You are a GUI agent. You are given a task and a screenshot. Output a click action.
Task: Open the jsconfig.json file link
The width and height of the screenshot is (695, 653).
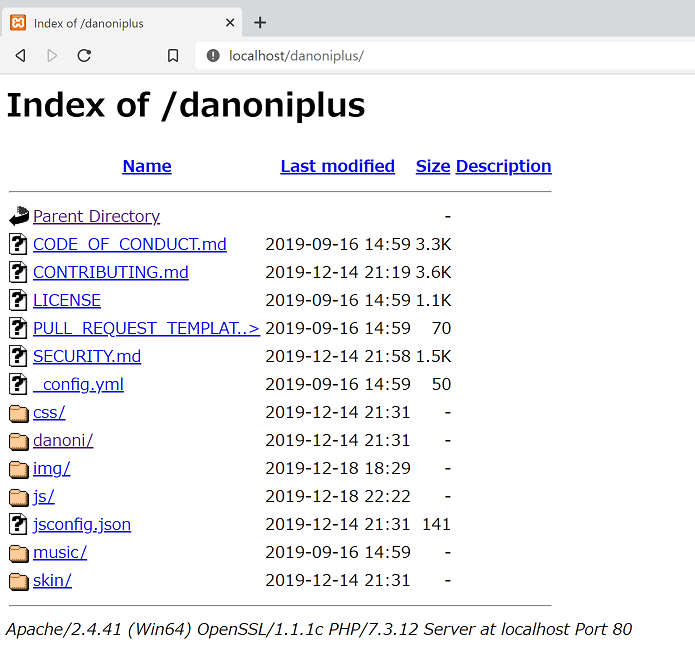coord(82,524)
